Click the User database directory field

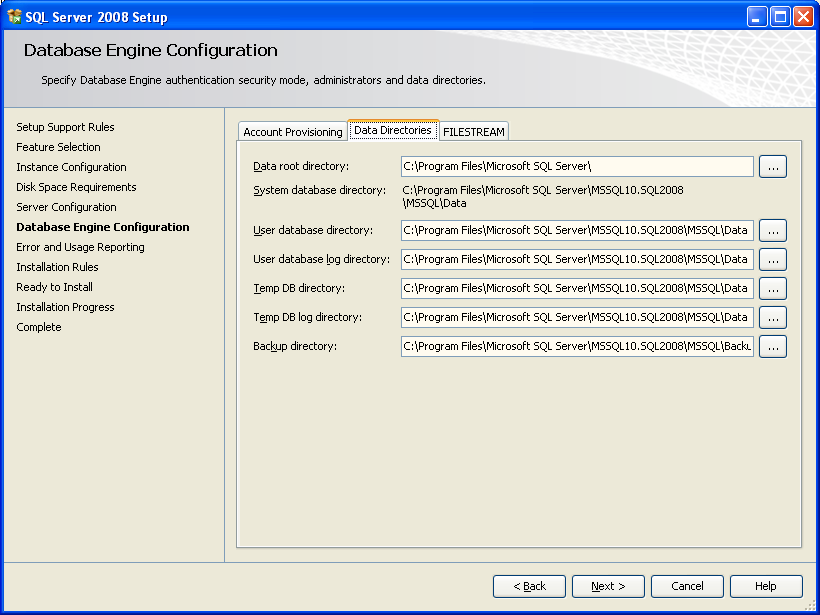click(577, 231)
